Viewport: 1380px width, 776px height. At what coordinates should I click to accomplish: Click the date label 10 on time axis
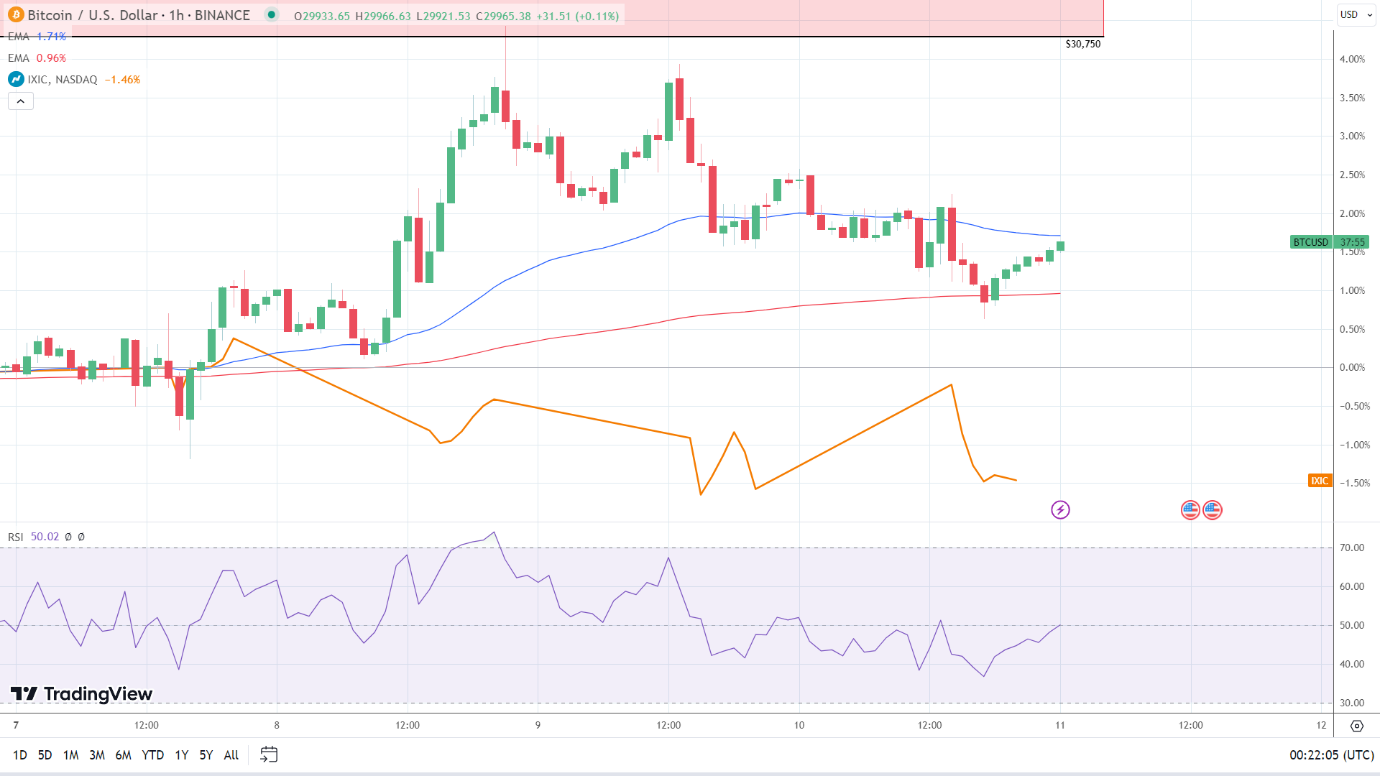(x=799, y=725)
